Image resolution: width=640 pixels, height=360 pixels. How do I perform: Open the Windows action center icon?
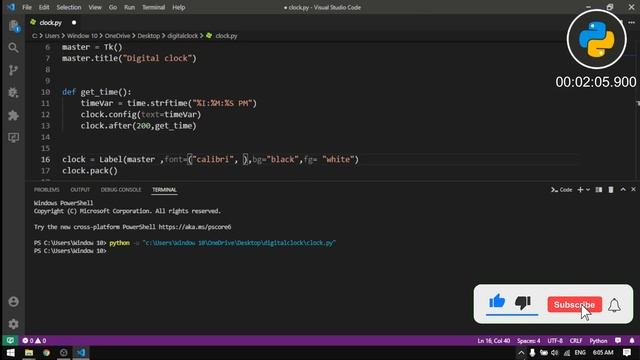pyautogui.click(x=627, y=353)
